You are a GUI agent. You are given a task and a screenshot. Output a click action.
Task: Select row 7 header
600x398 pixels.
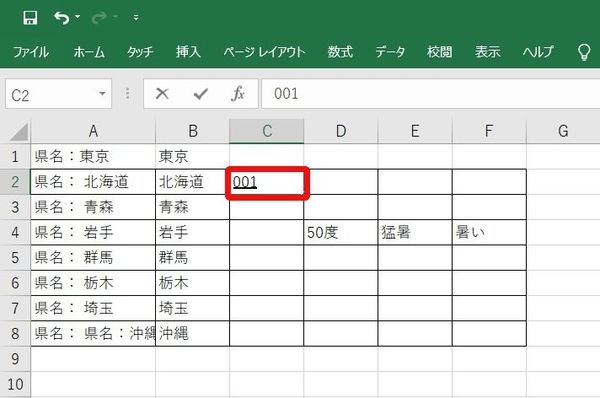[15, 308]
